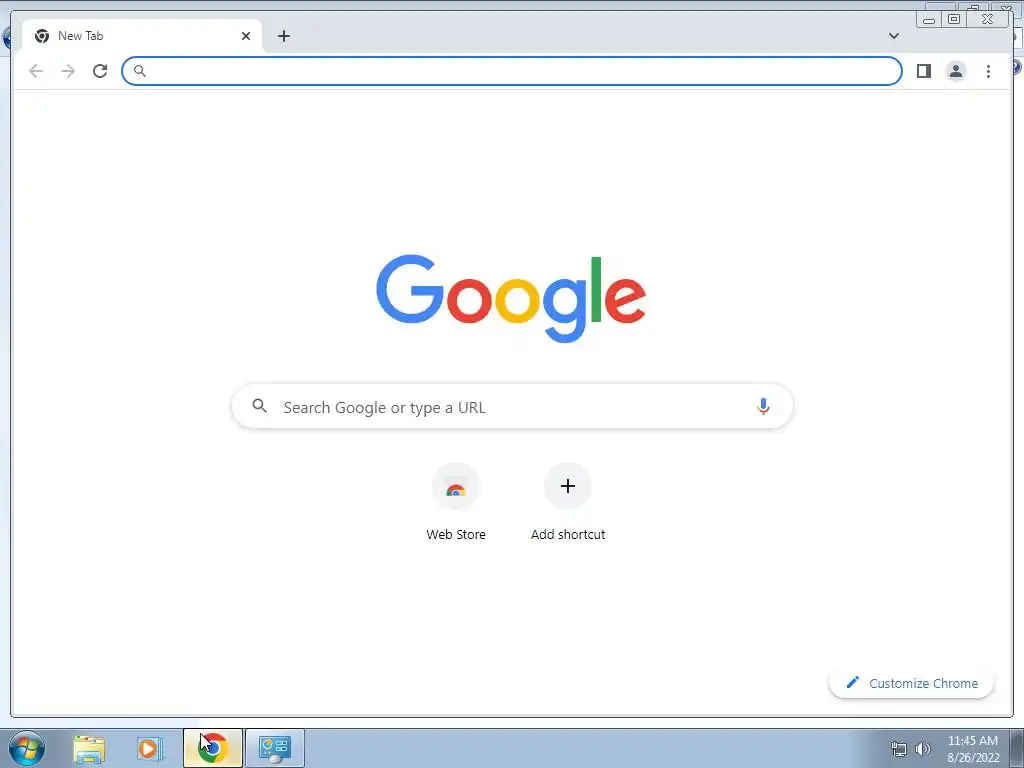Maximize the Chrome window

coord(953,19)
